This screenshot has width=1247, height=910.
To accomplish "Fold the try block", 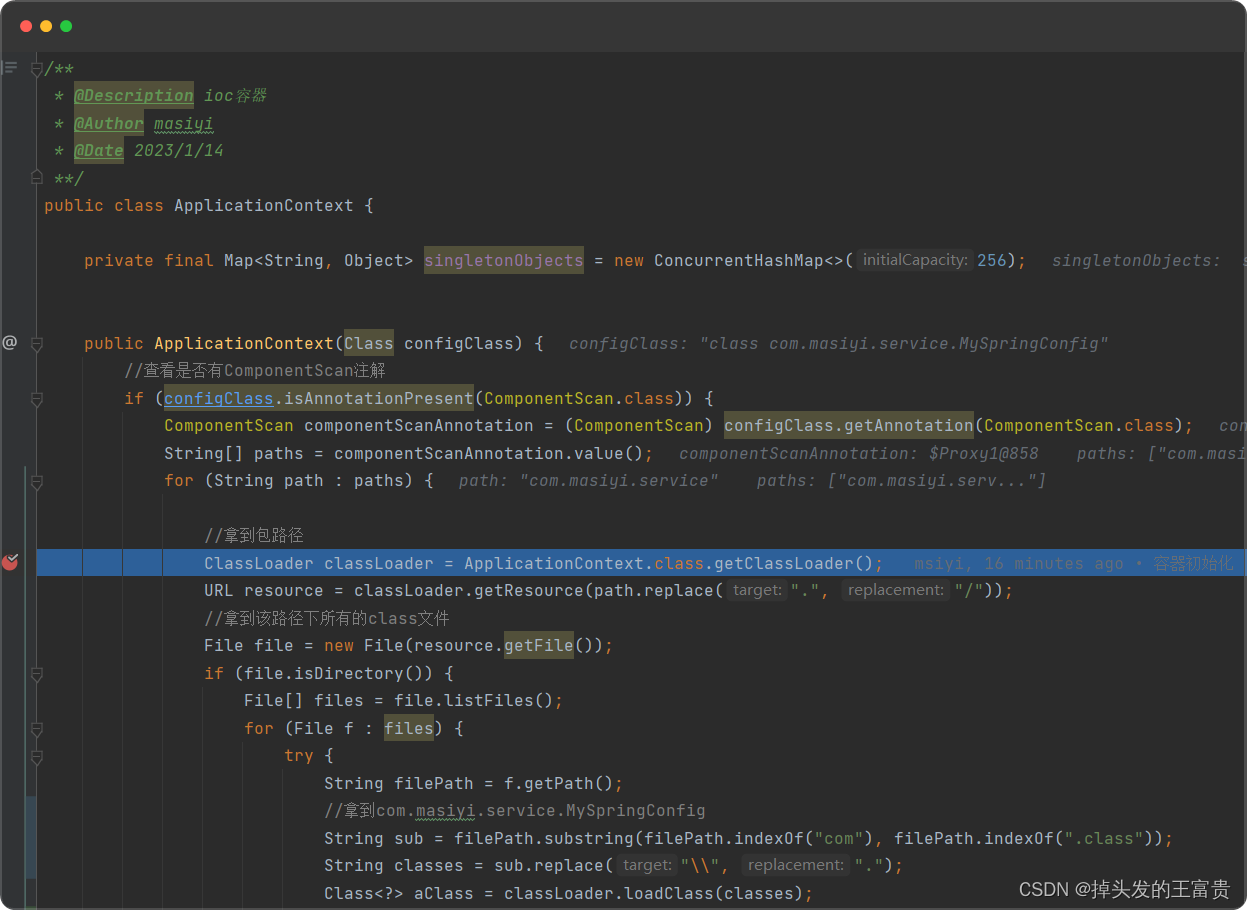I will [36, 757].
